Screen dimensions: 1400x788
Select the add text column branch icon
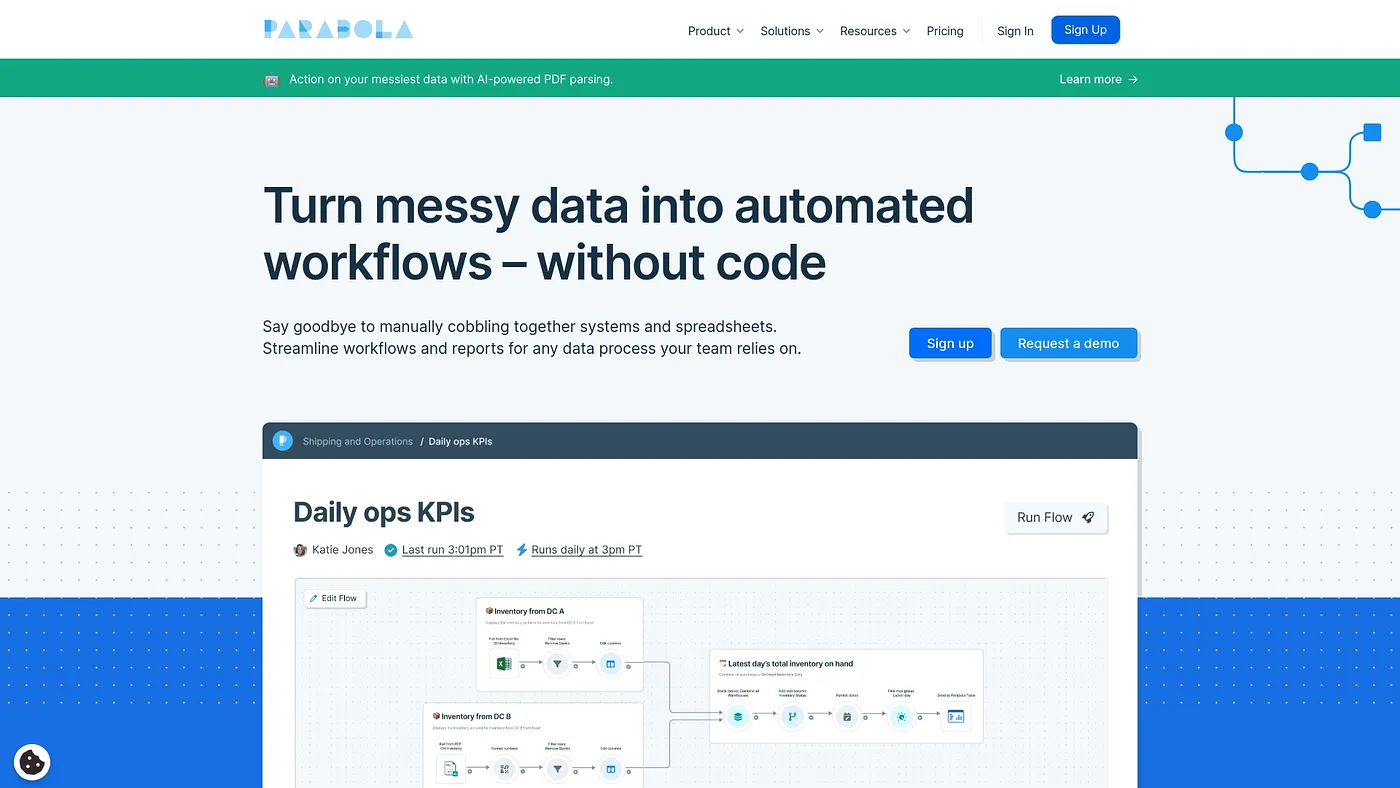tap(792, 716)
